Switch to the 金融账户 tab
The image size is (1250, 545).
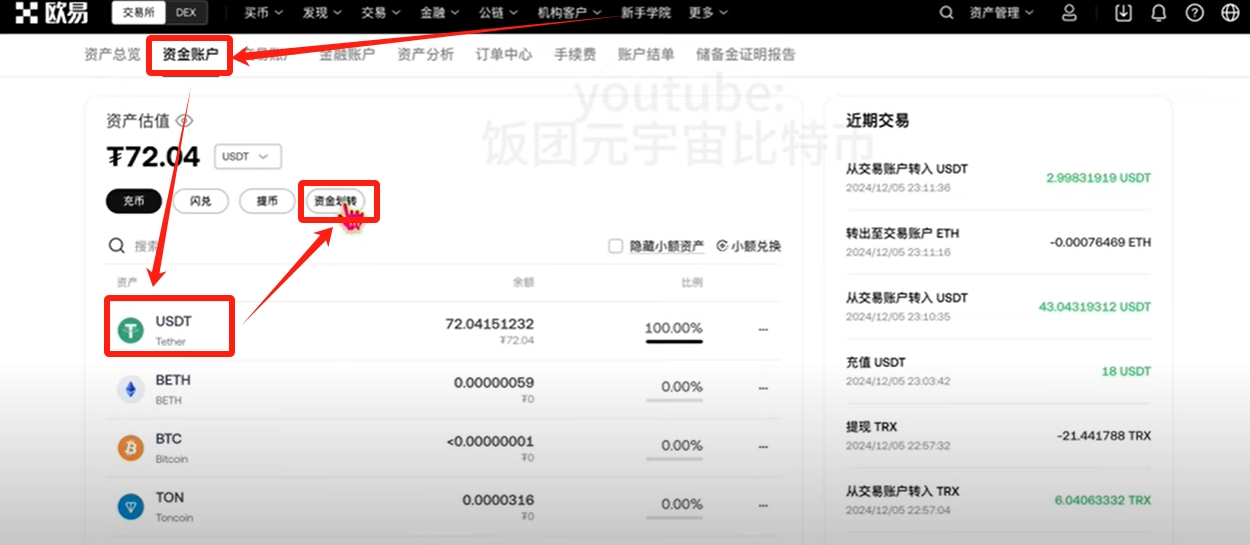click(347, 55)
